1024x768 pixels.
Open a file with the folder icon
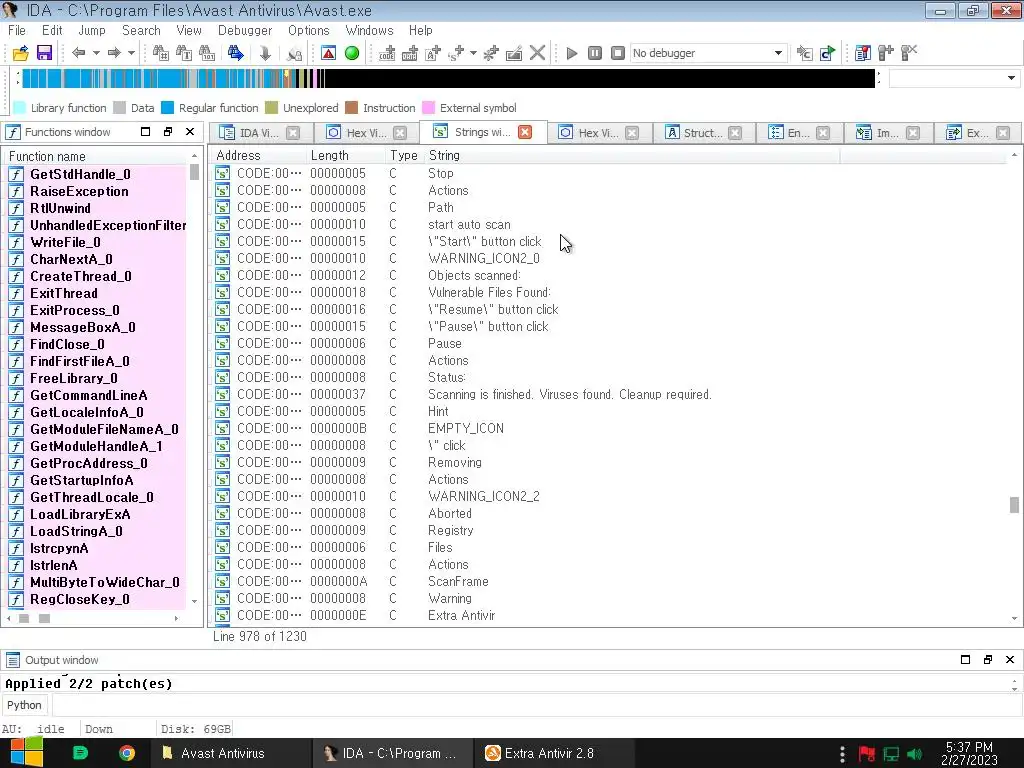click(x=20, y=53)
